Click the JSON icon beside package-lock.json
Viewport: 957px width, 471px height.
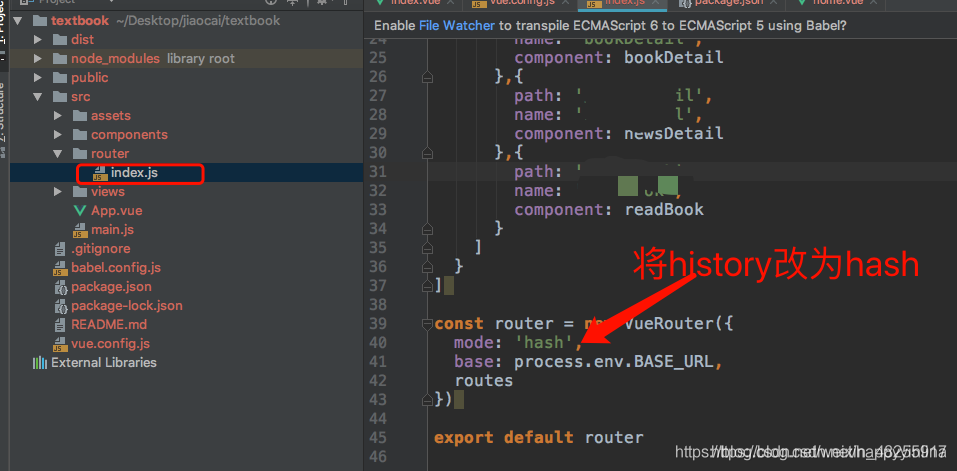point(60,306)
